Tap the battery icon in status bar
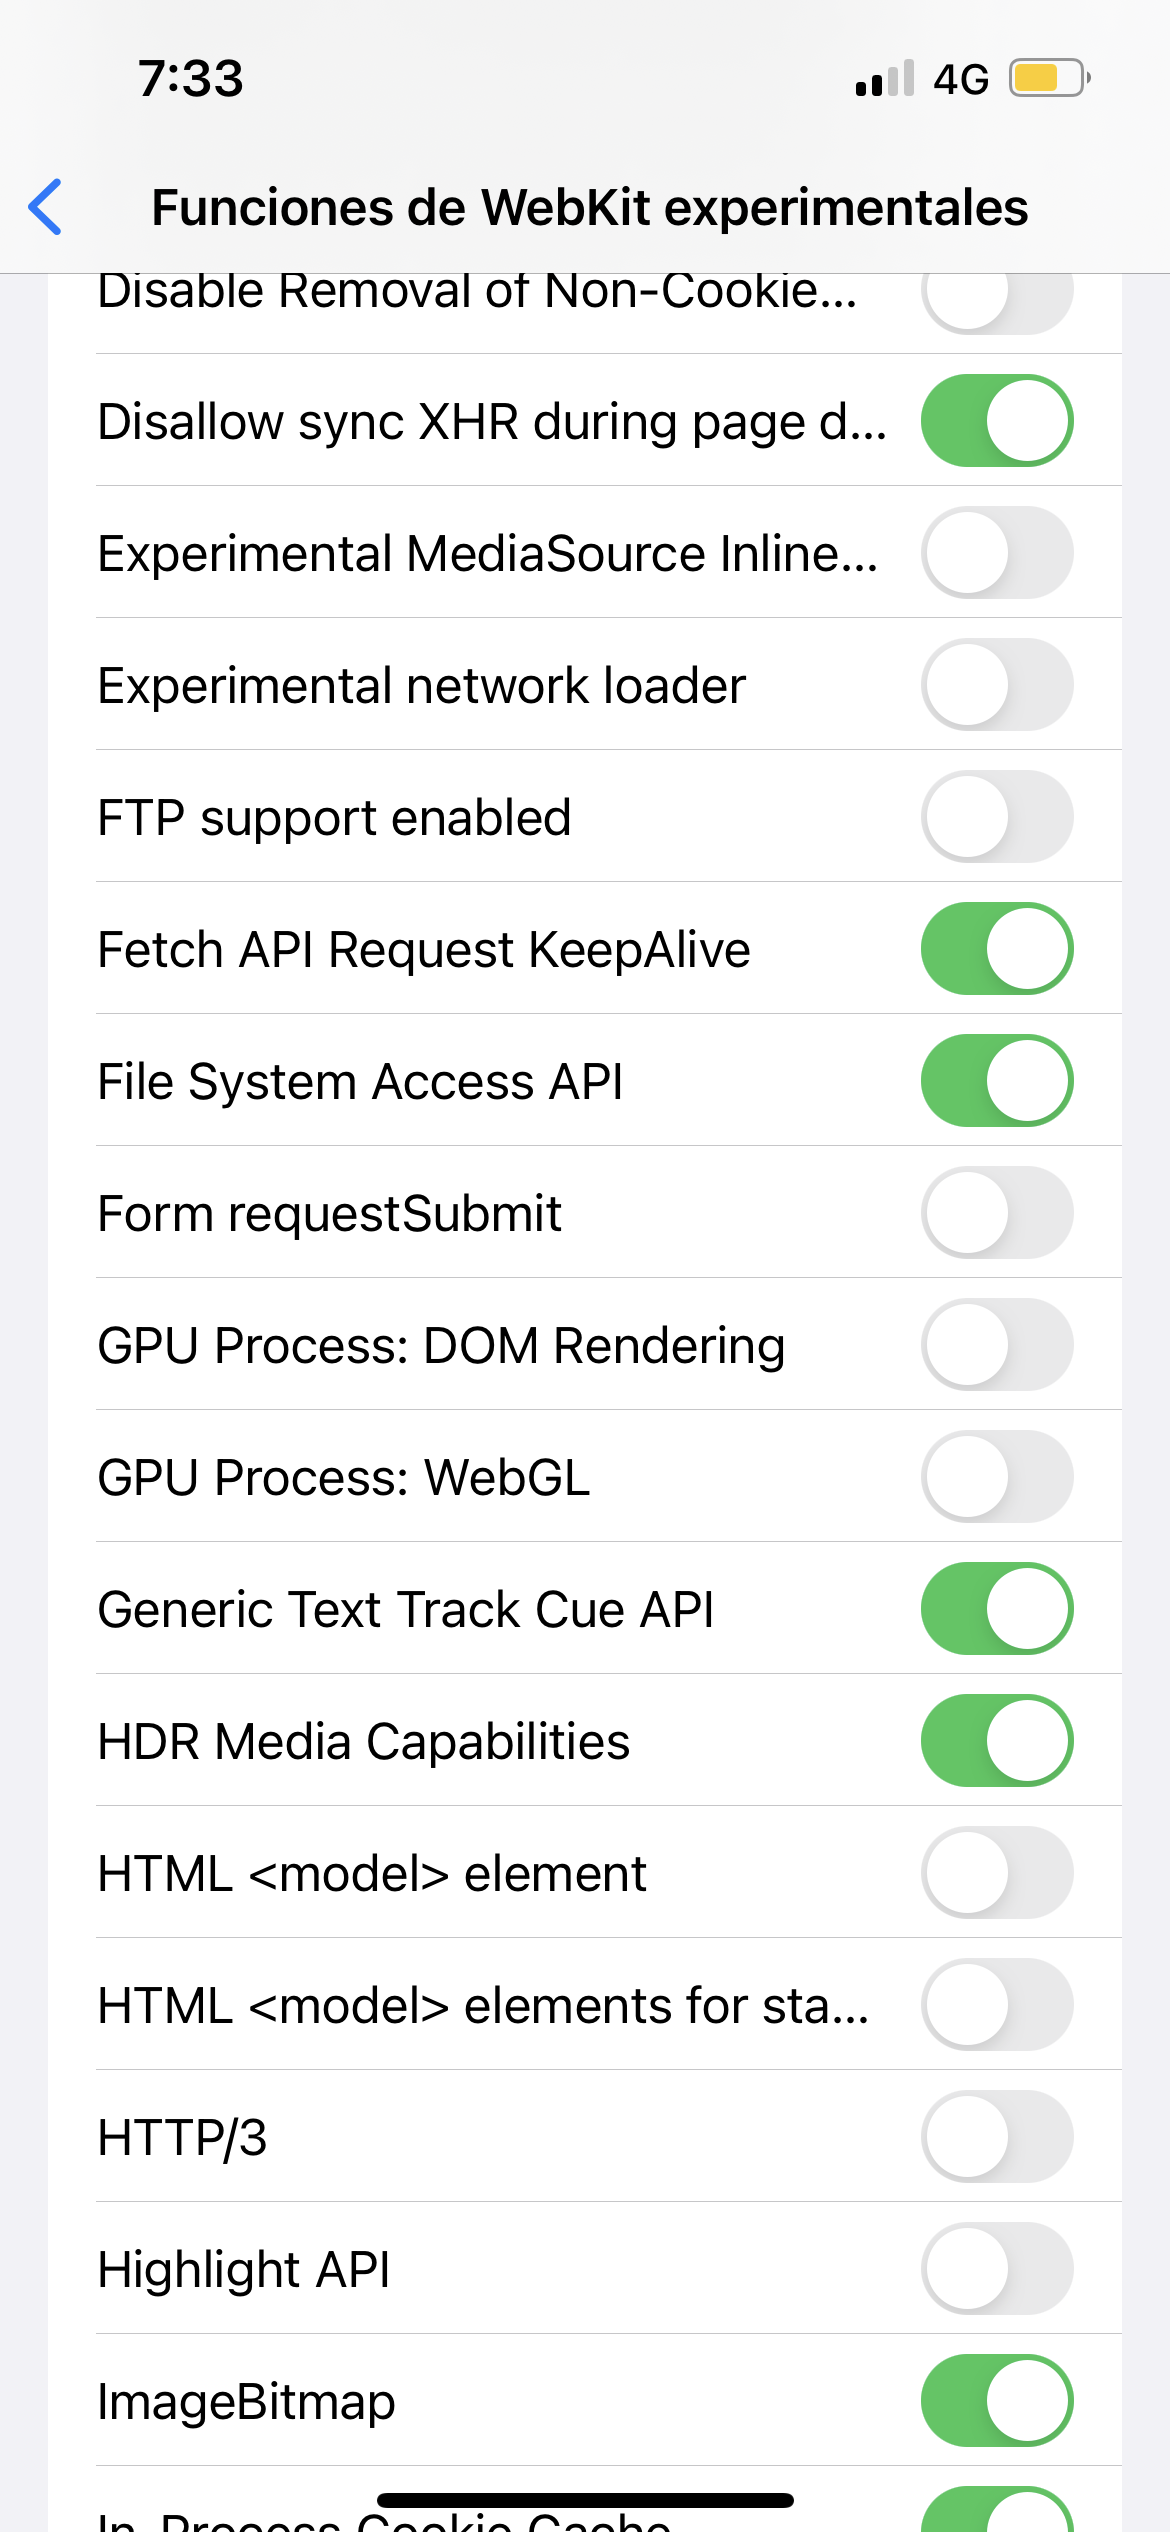 1048,78
